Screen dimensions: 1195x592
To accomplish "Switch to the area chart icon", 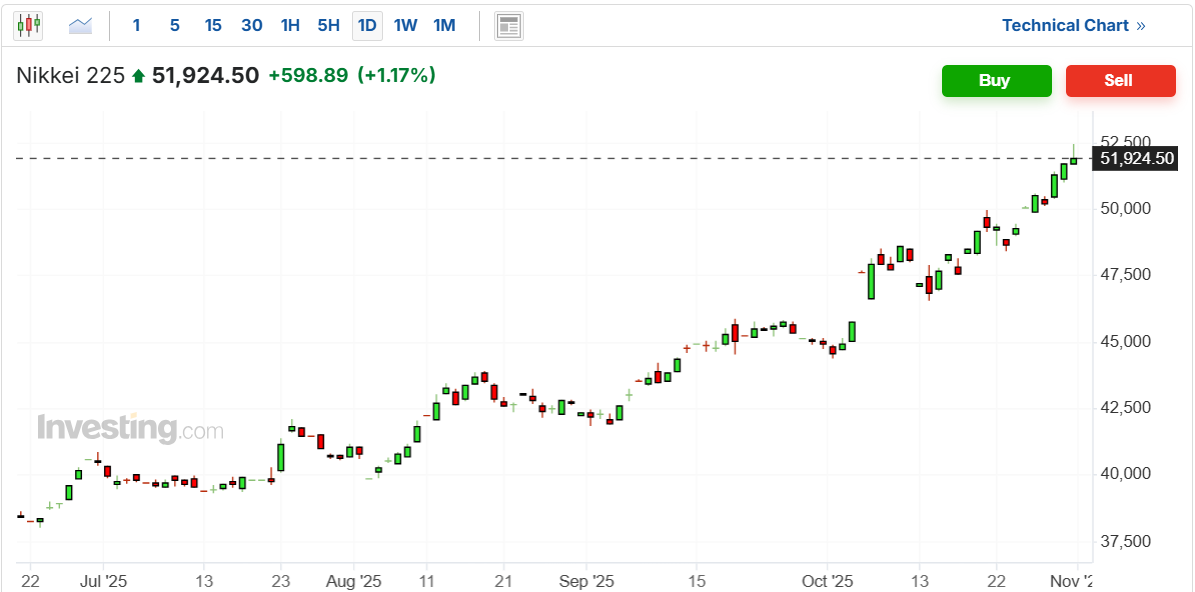I will click(80, 26).
